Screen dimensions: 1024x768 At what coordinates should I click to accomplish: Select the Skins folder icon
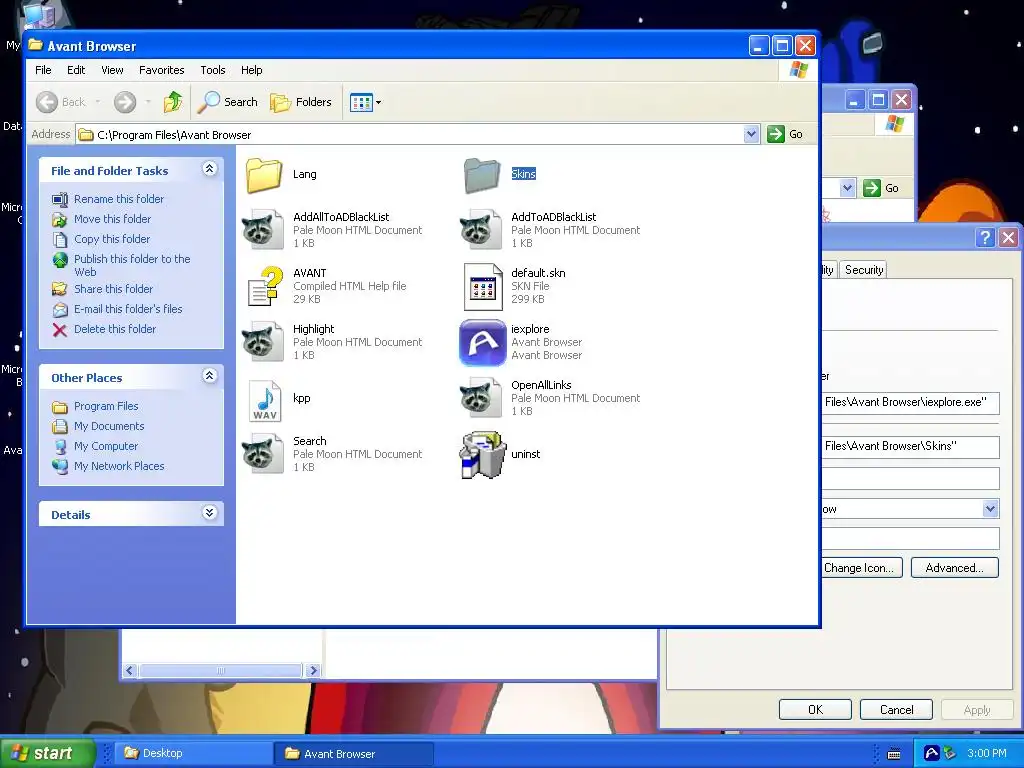(x=482, y=174)
